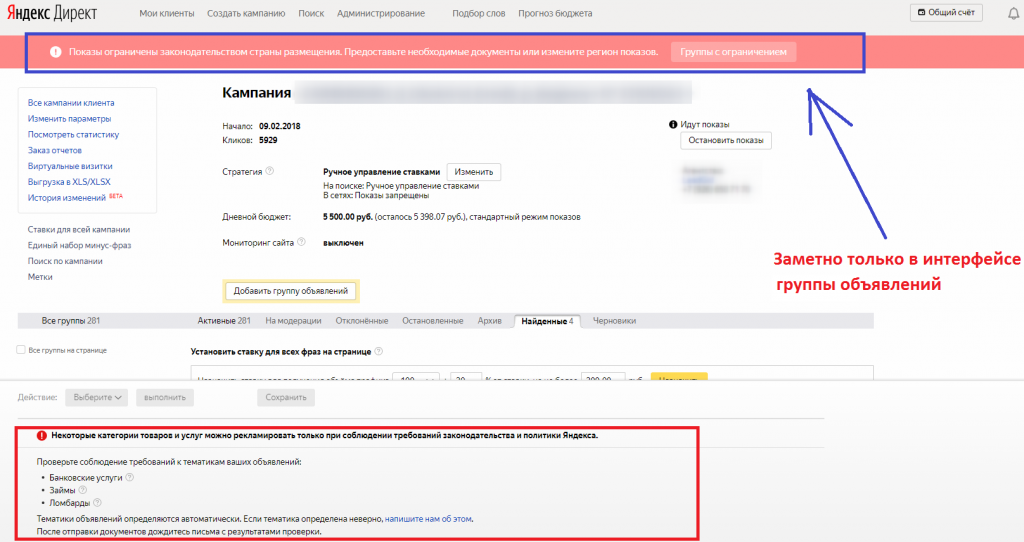Switch to the Архив tab
The image size is (1024, 542).
489,321
